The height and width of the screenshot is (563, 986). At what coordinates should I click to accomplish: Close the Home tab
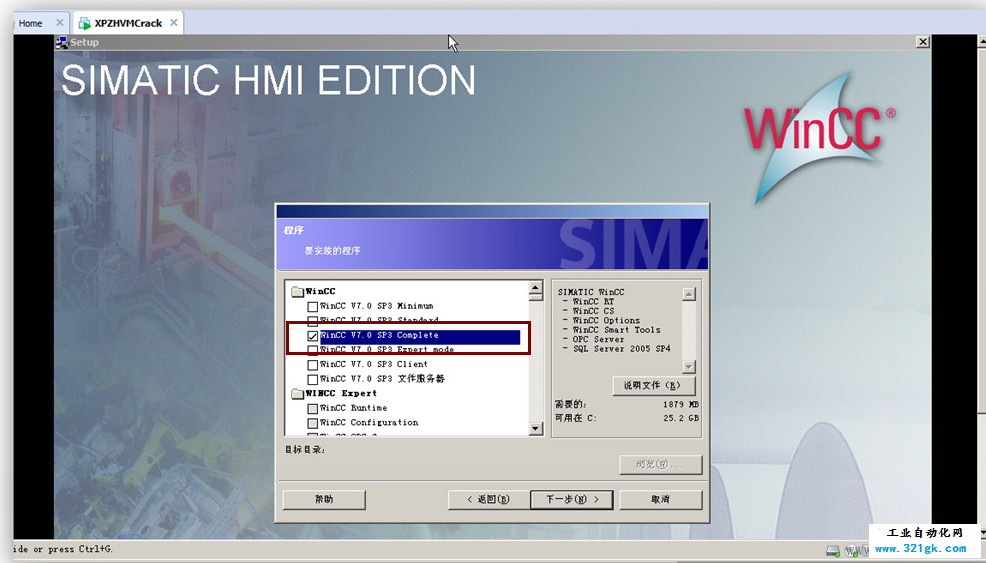pos(60,23)
